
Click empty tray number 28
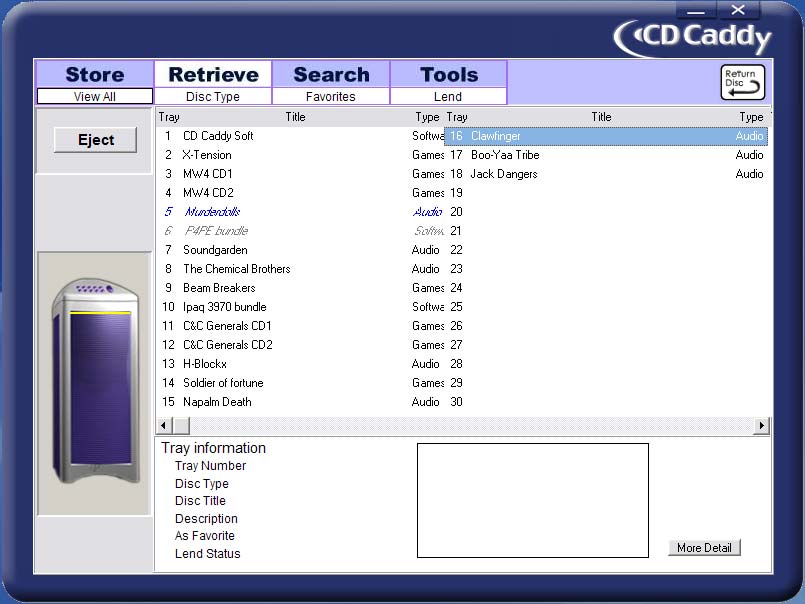[x=456, y=364]
